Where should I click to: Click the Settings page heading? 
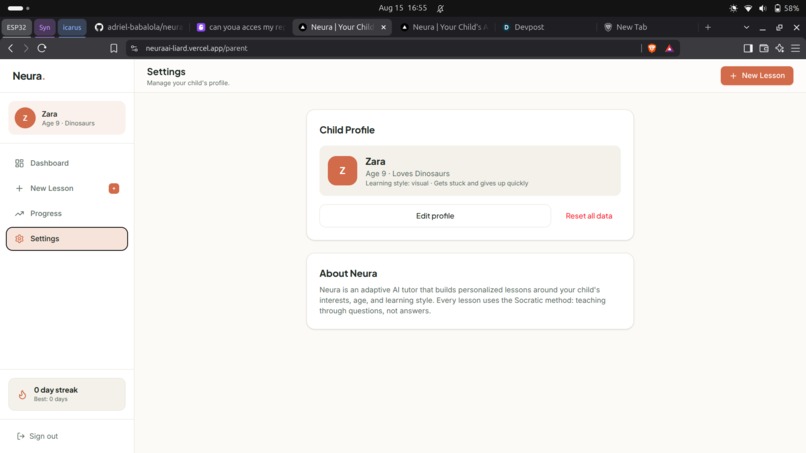[166, 72]
